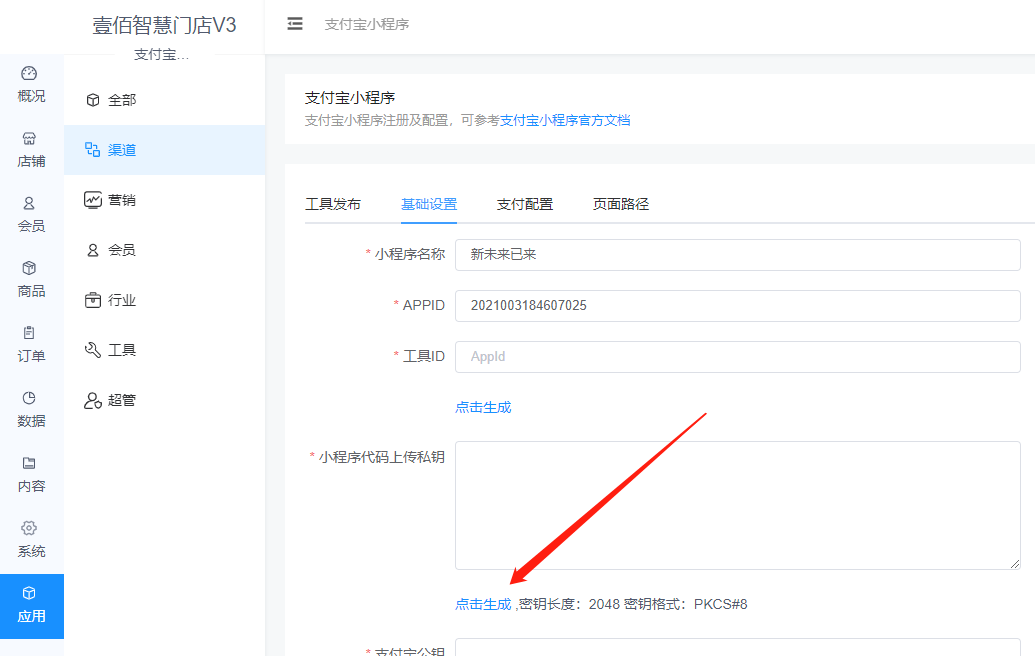The width and height of the screenshot is (1035, 656).
Task: Switch to the 页面路径 tab
Action: pos(620,205)
